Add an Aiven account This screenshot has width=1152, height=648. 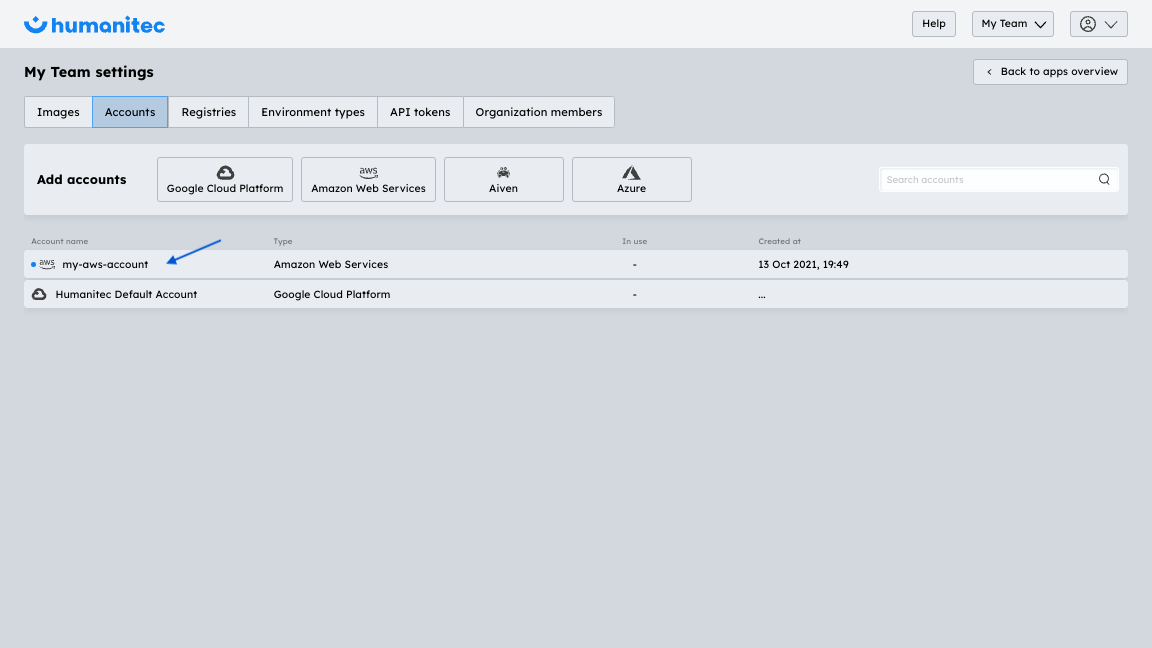click(503, 179)
